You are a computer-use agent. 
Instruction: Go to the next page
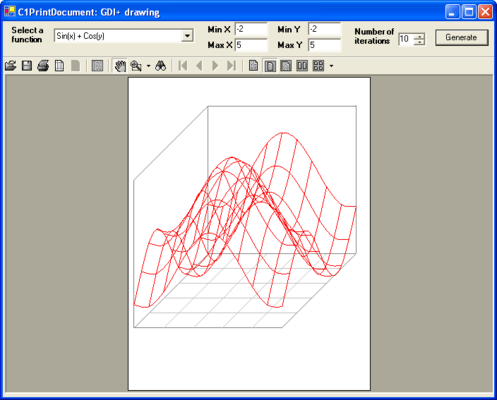click(215, 66)
